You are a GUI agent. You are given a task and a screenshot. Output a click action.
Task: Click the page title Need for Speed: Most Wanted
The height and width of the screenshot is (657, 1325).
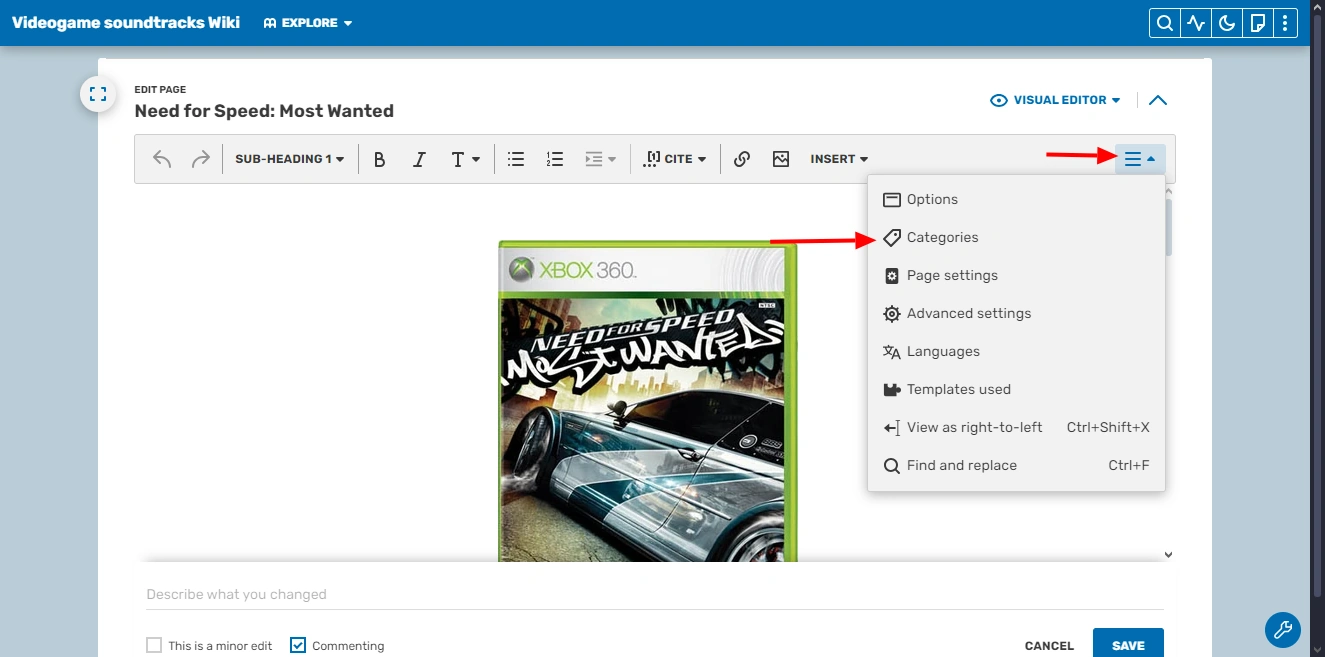tap(264, 111)
